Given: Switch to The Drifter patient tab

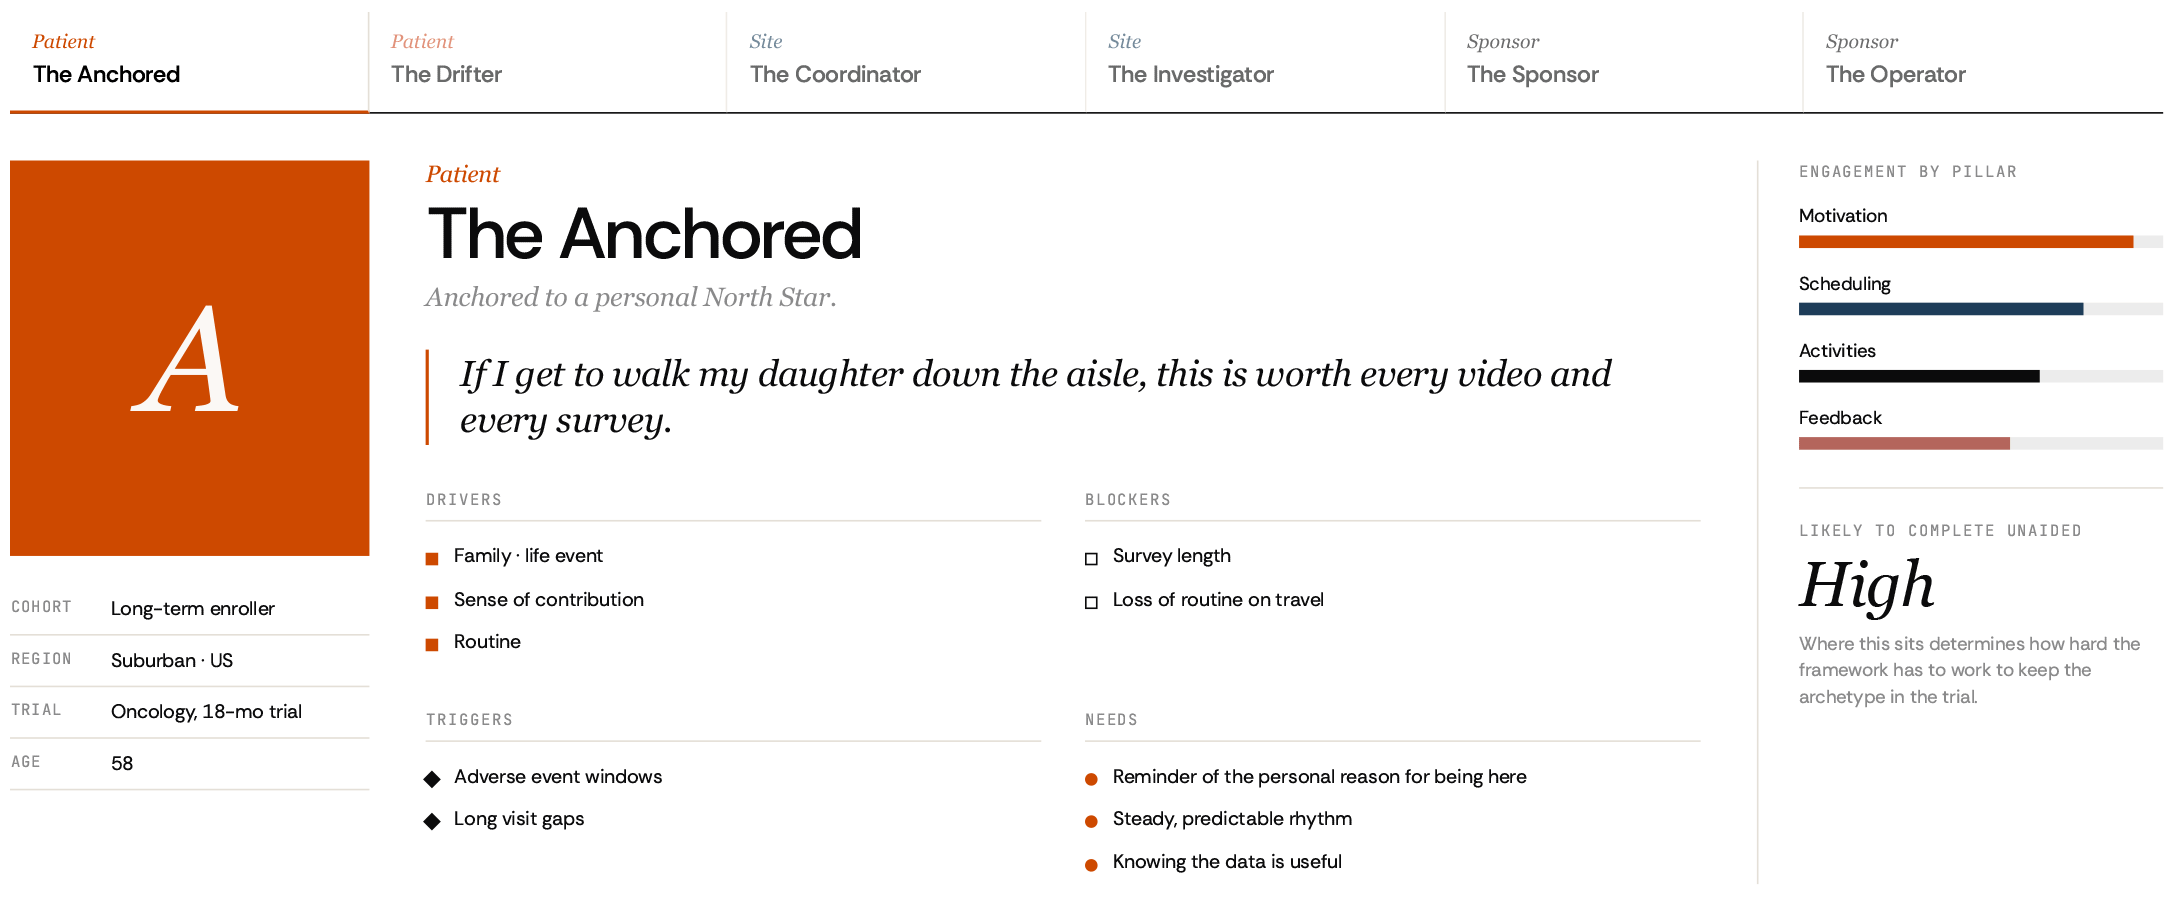Looking at the screenshot, I should [547, 61].
